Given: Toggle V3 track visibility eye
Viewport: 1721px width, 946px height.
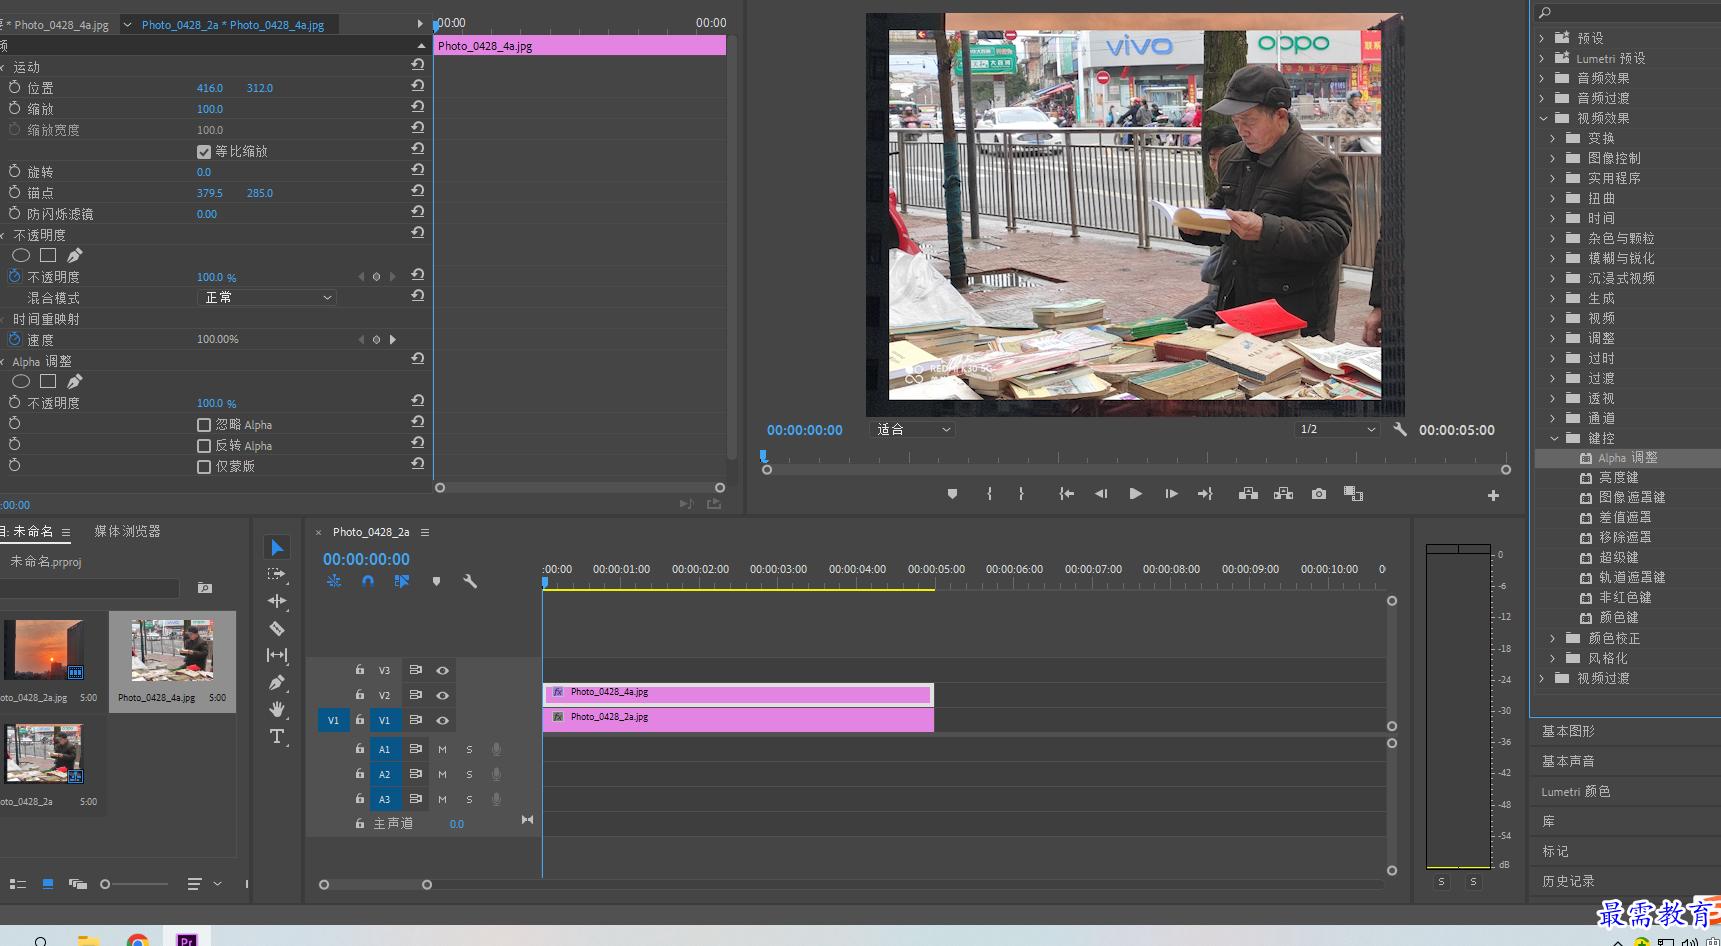Looking at the screenshot, I should point(442,670).
